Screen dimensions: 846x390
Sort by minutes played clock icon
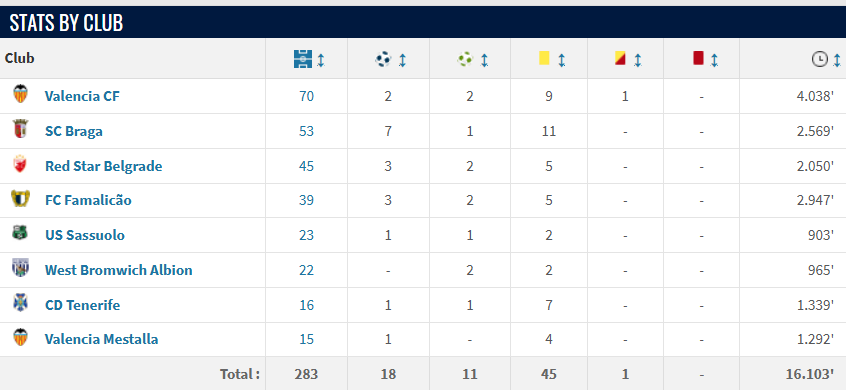pos(819,59)
